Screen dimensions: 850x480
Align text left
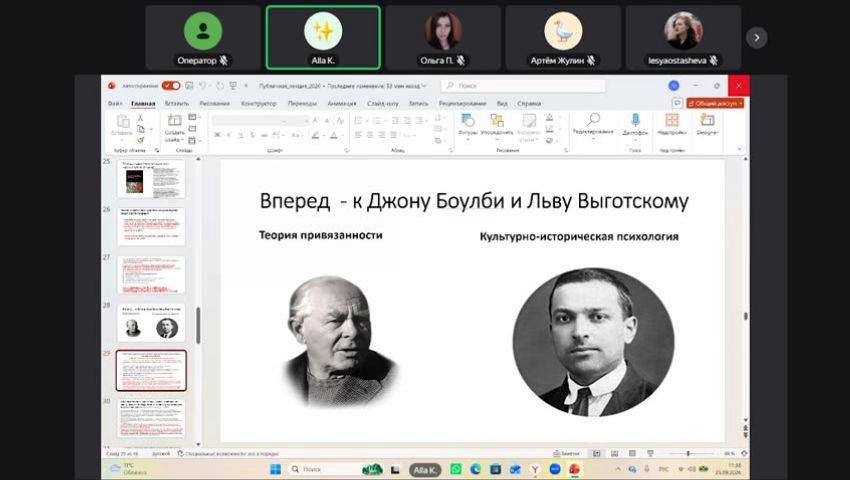tap(358, 135)
